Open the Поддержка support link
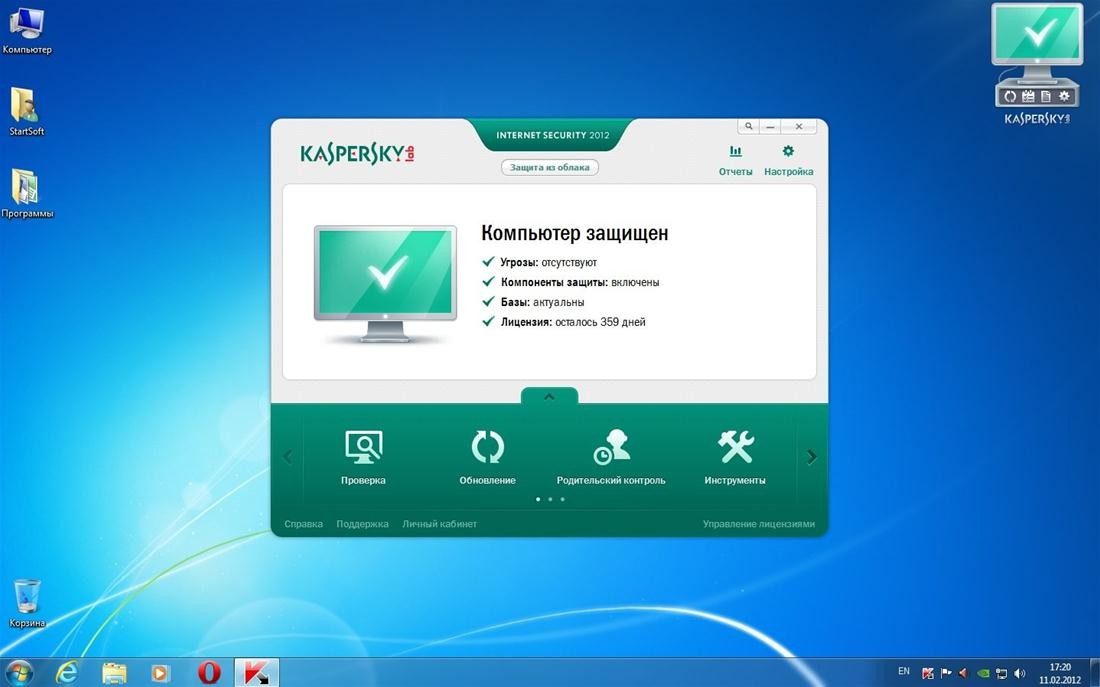Image resolution: width=1100 pixels, height=687 pixels. point(362,523)
